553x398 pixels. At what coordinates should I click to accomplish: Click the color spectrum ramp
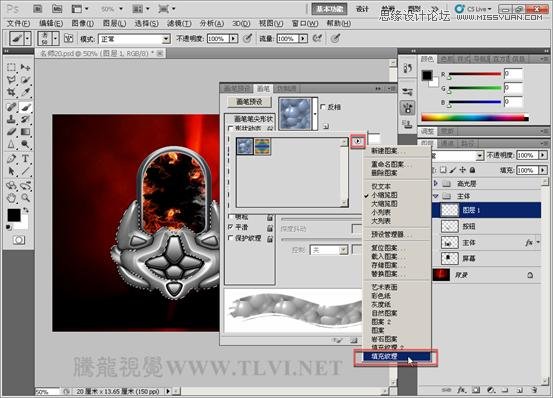click(475, 117)
